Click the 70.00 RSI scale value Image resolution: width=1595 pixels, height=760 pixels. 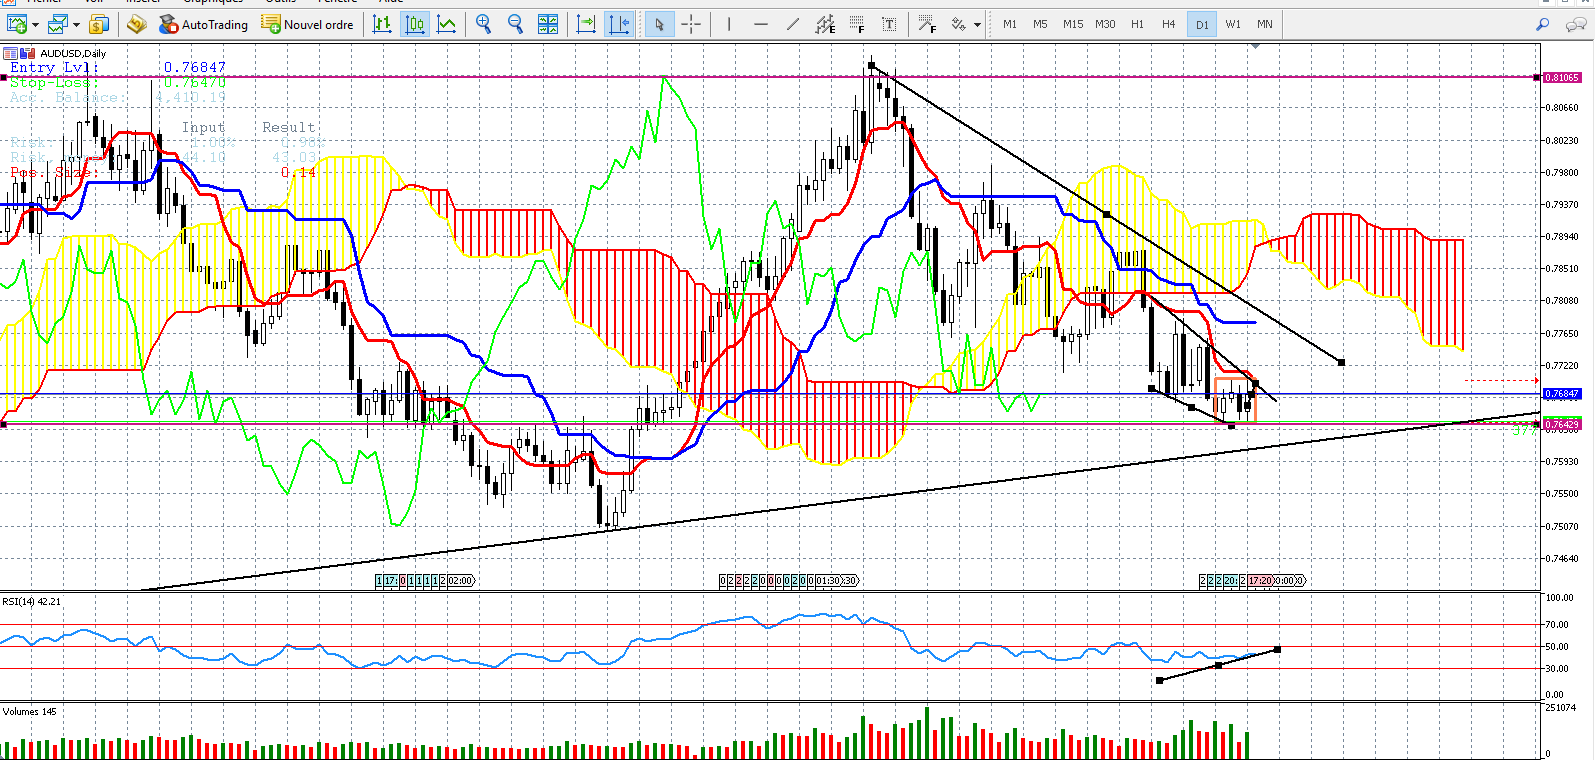1557,625
